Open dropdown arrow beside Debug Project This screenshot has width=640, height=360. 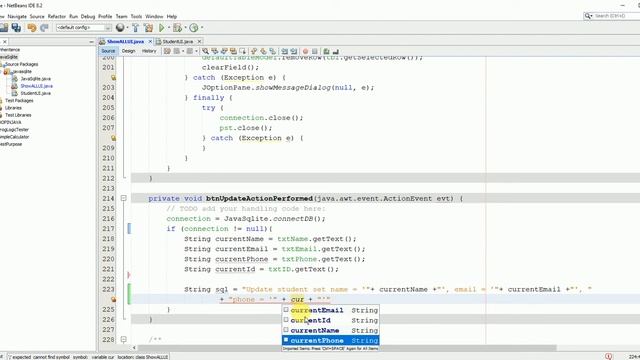(x=185, y=28)
